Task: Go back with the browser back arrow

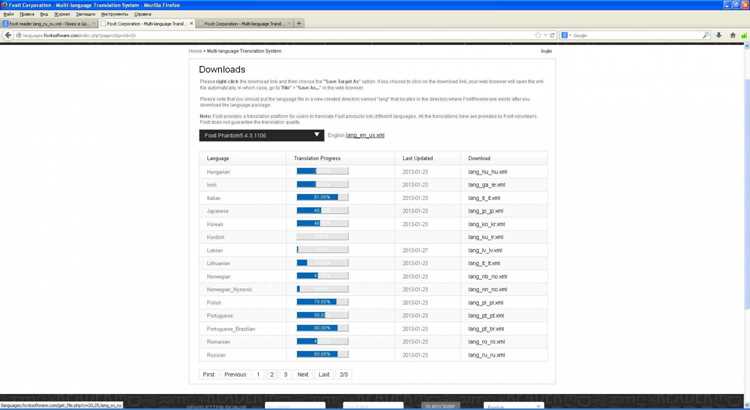Action: [8, 35]
